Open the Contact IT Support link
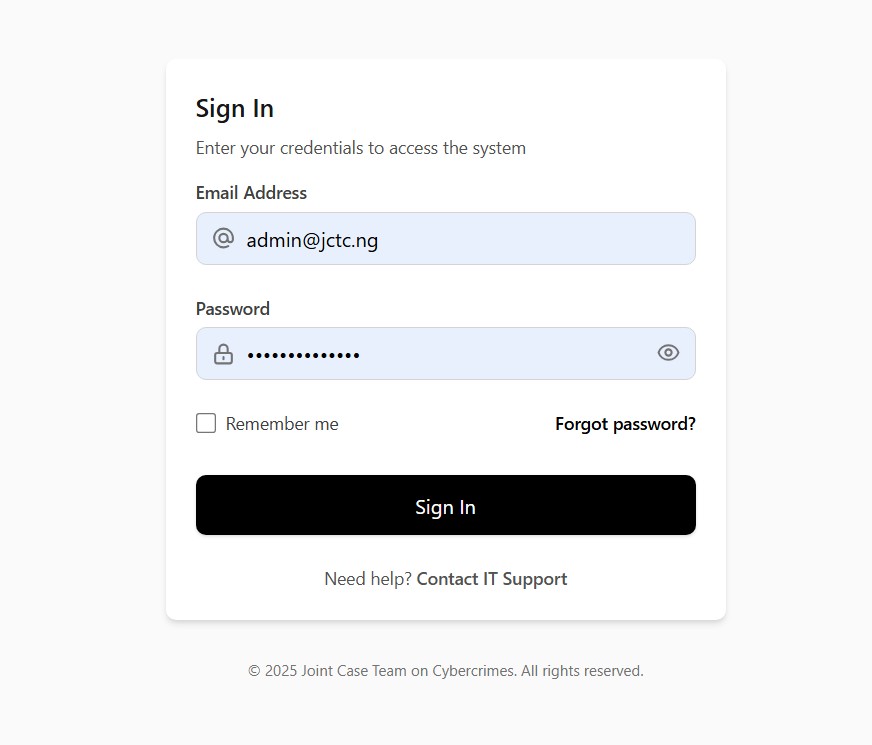This screenshot has height=745, width=872. pos(492,579)
